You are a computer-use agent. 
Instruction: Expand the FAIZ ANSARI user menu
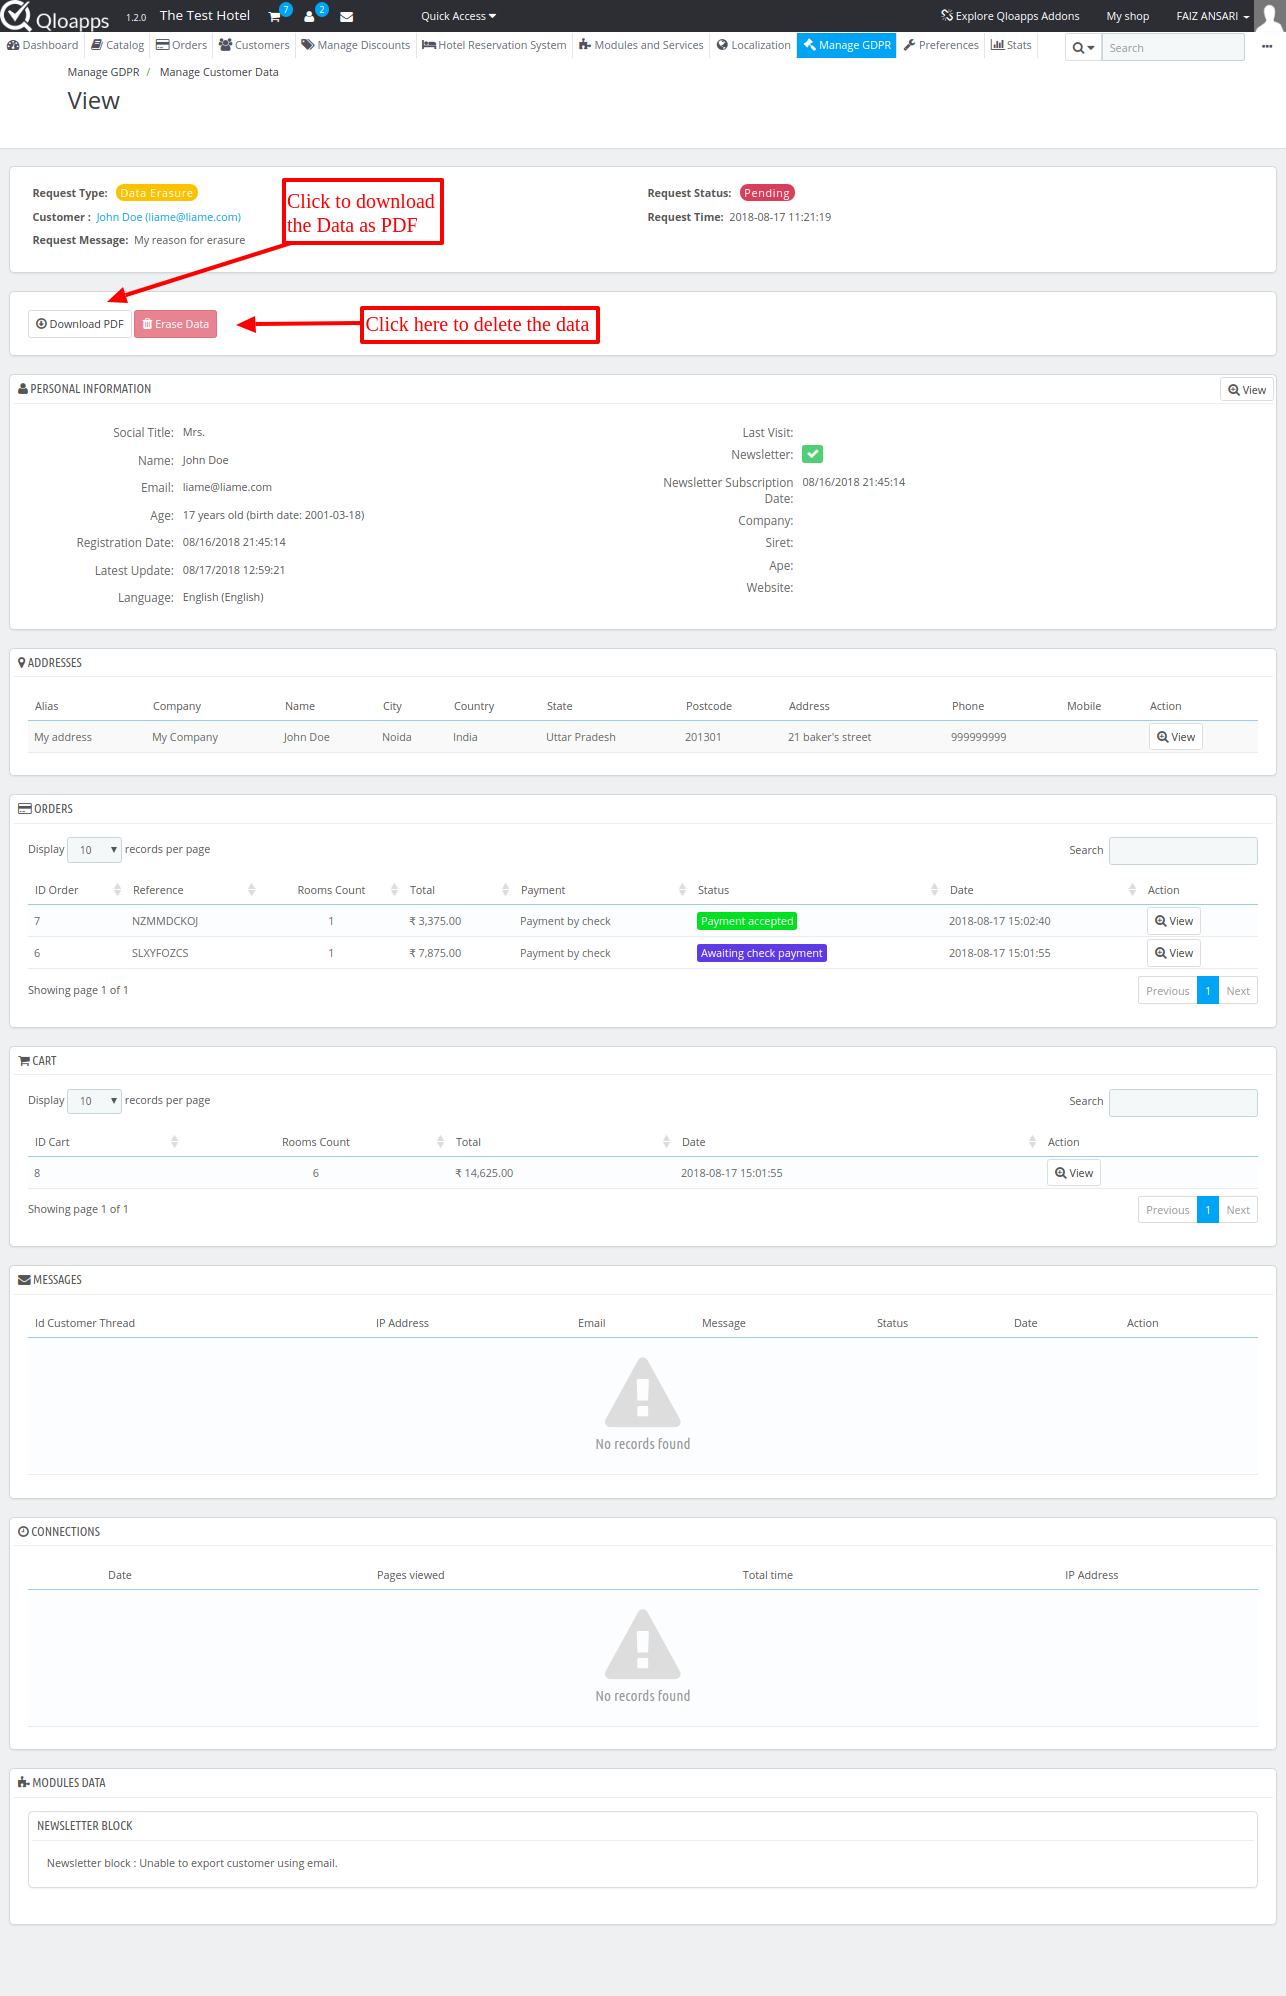1212,16
